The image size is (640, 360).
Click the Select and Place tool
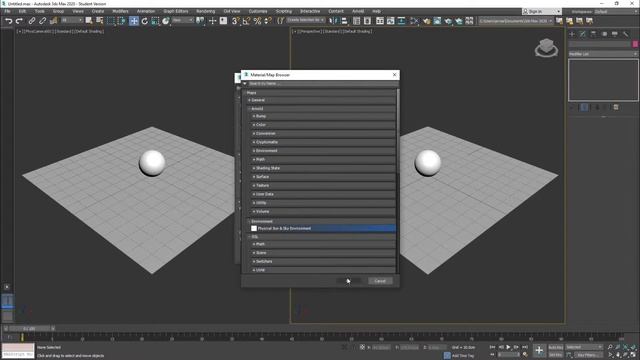(x=166, y=21)
